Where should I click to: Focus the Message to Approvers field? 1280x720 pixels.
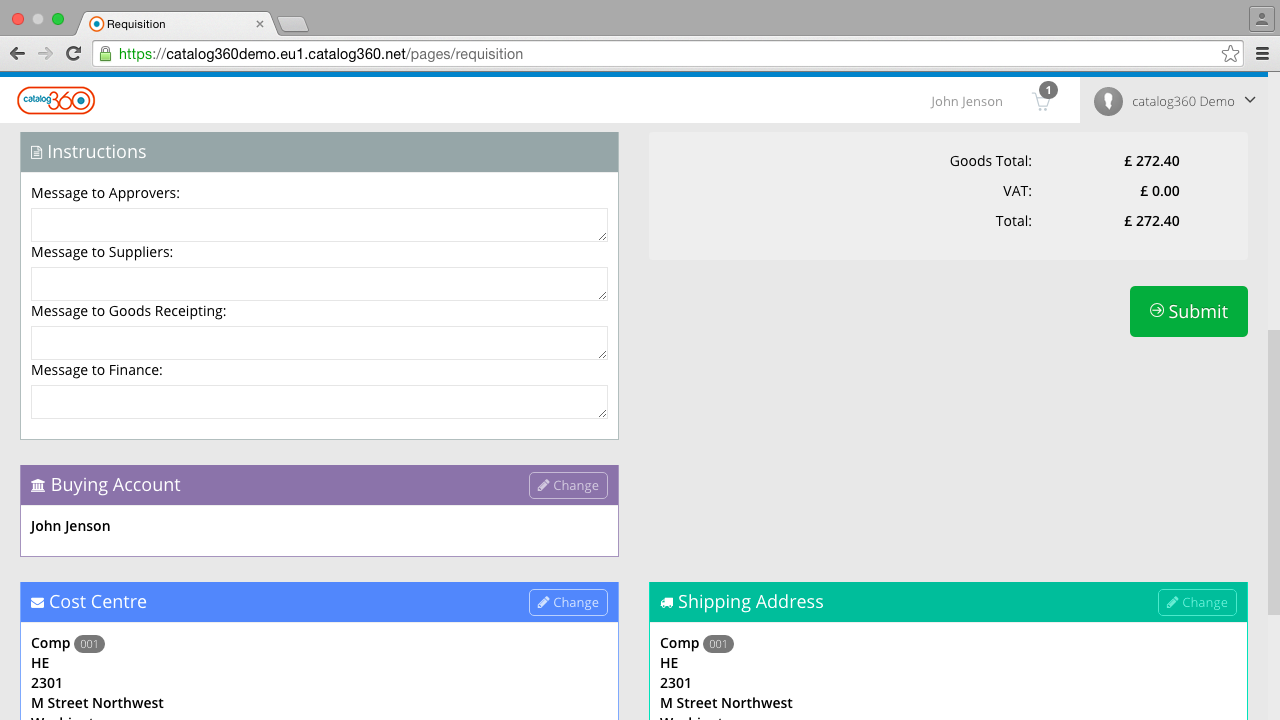(319, 225)
